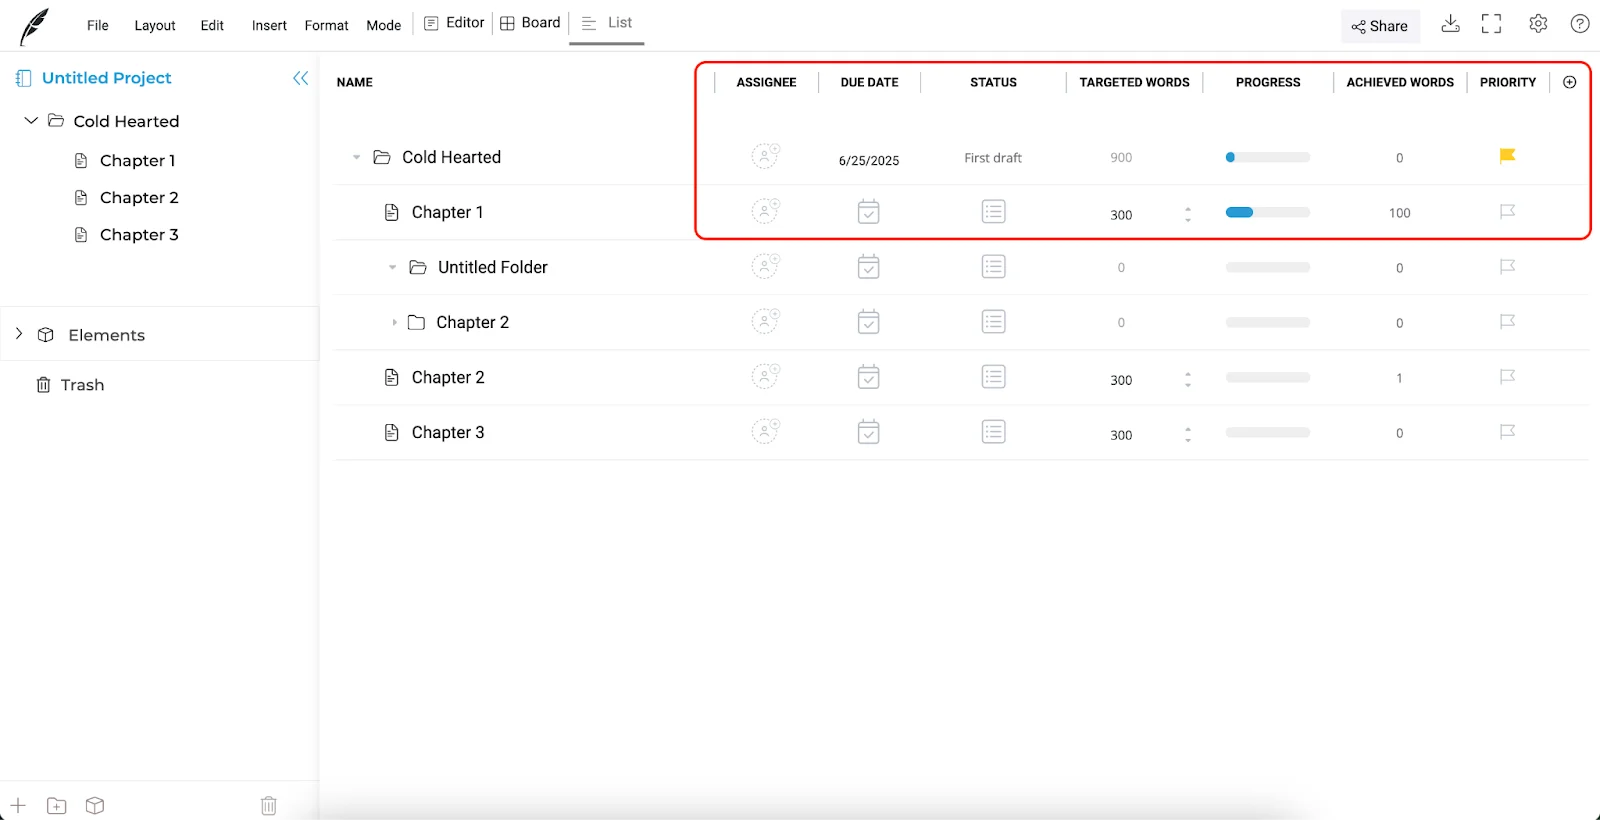Expand the Elements section
Image resolution: width=1600 pixels, height=820 pixels.
click(19, 334)
